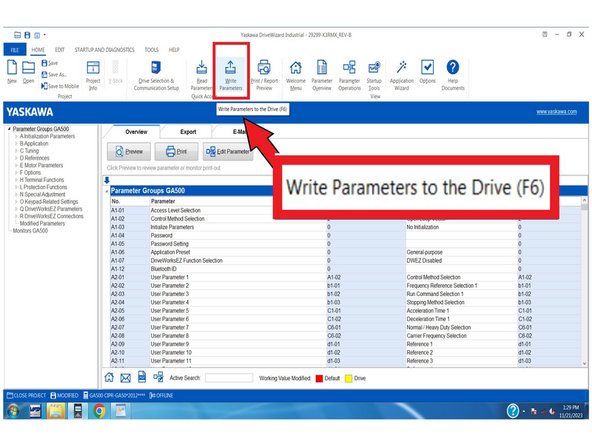Open Help Documents
The image size is (592, 444).
(453, 76)
